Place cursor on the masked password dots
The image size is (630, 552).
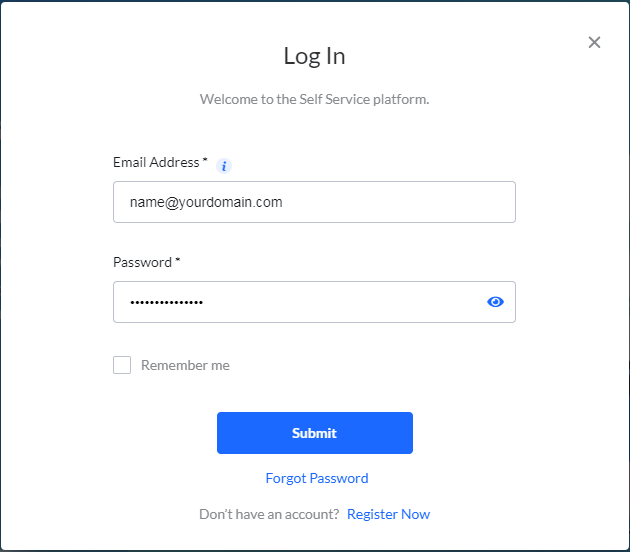coord(166,302)
